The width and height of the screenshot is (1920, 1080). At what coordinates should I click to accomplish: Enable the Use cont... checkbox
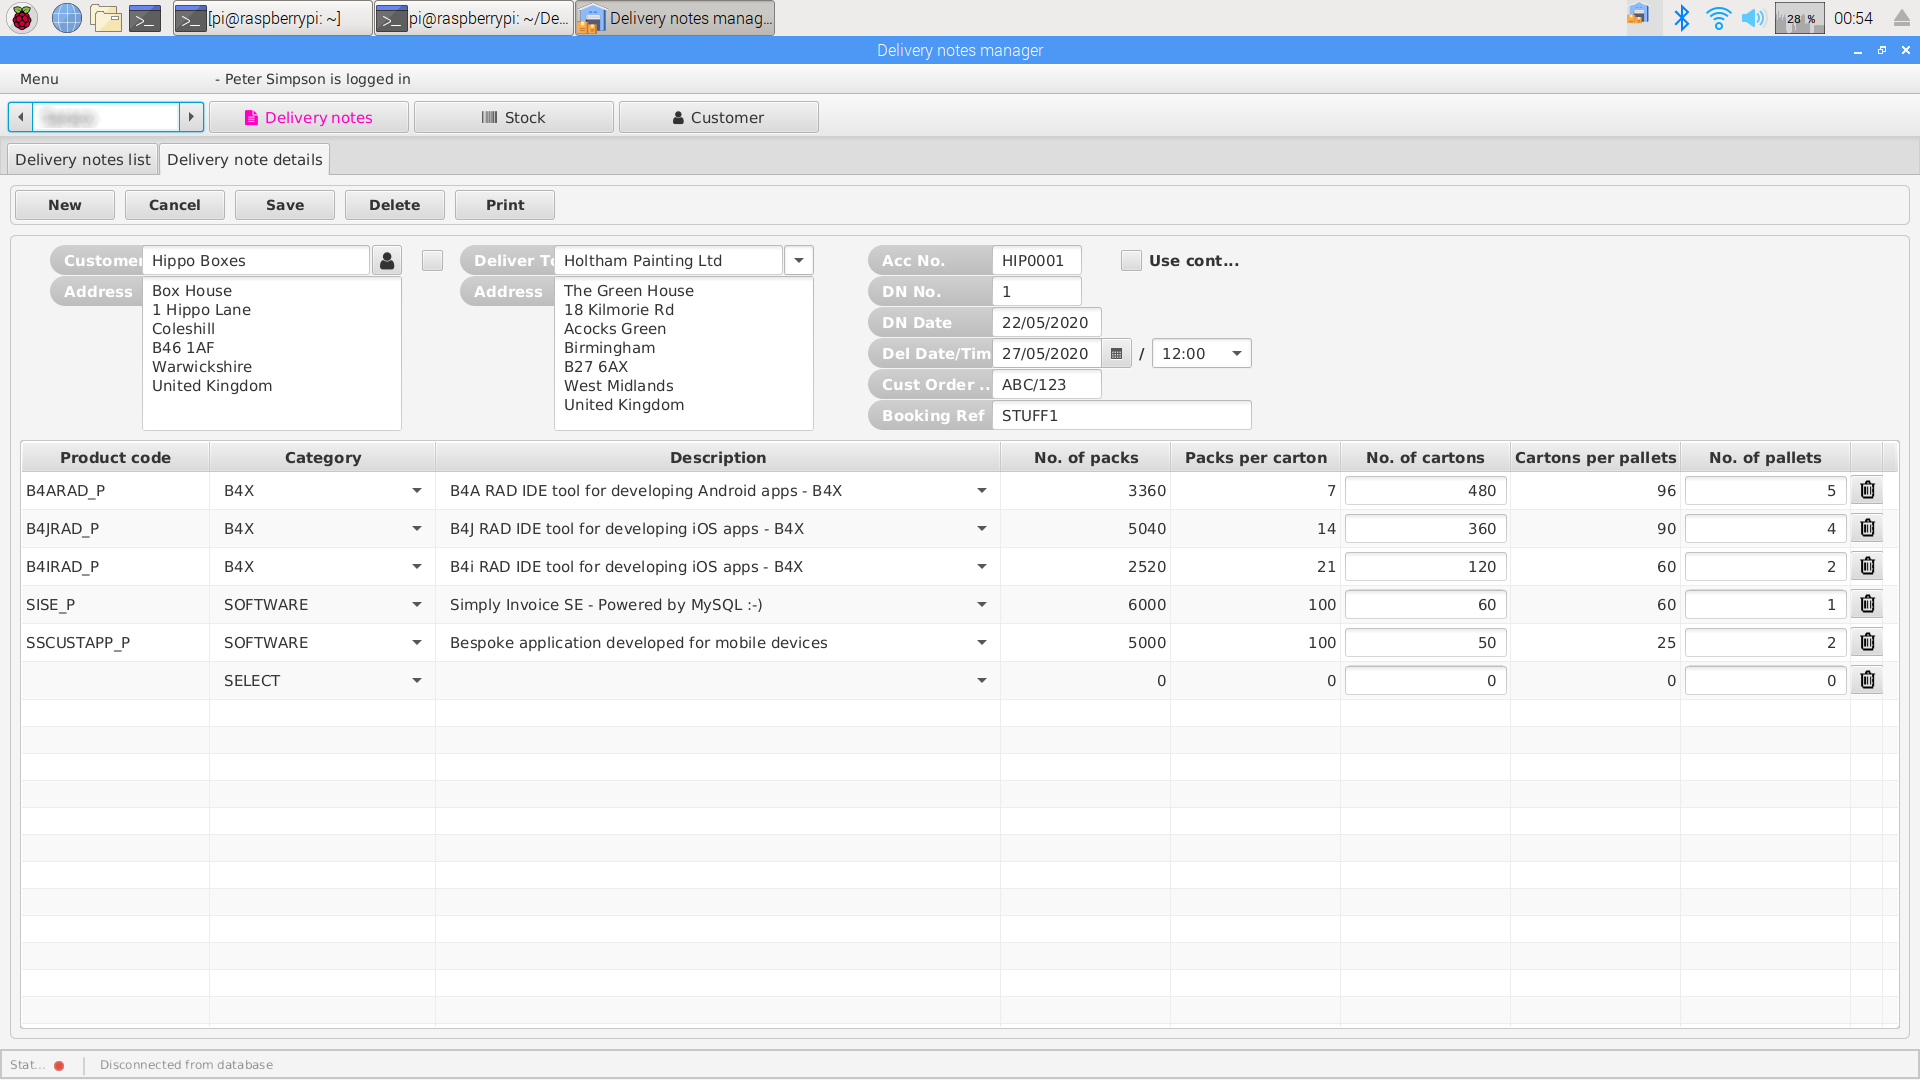[x=1131, y=261]
